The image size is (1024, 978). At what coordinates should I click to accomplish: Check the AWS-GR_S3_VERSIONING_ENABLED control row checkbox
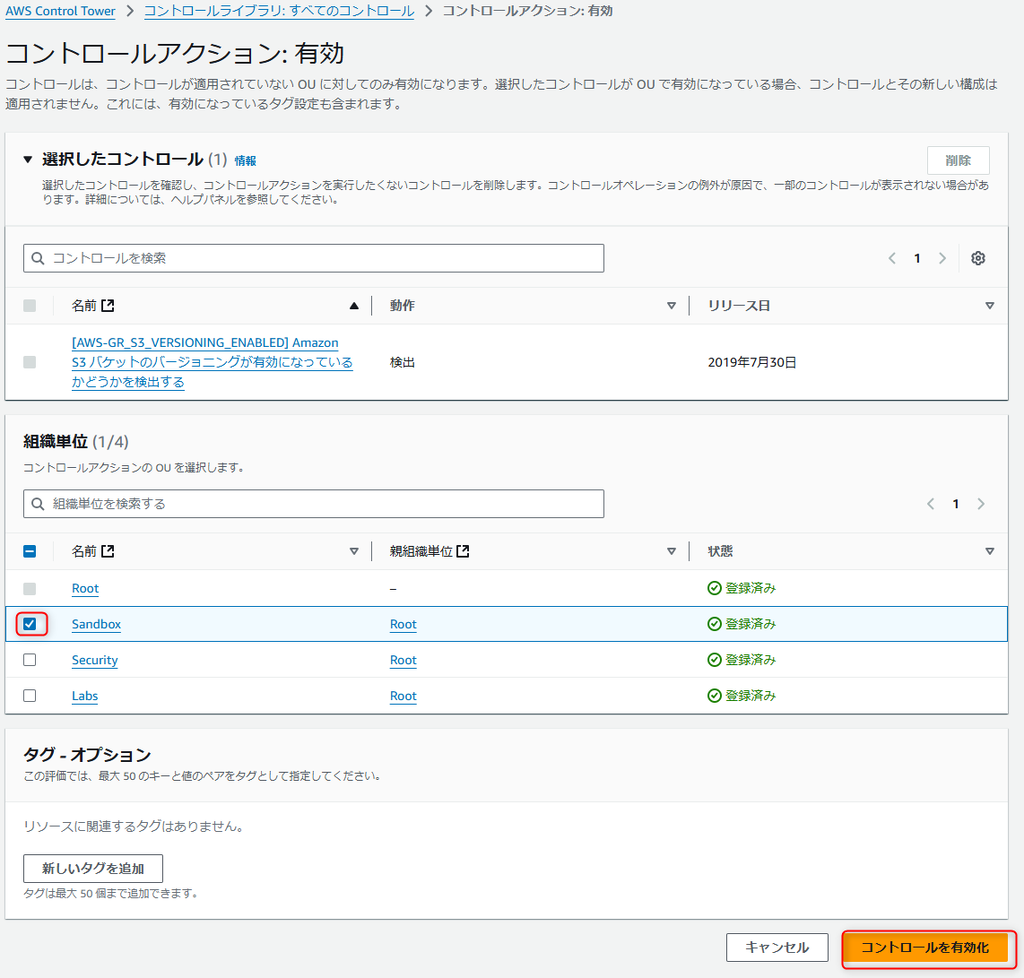coord(29,362)
